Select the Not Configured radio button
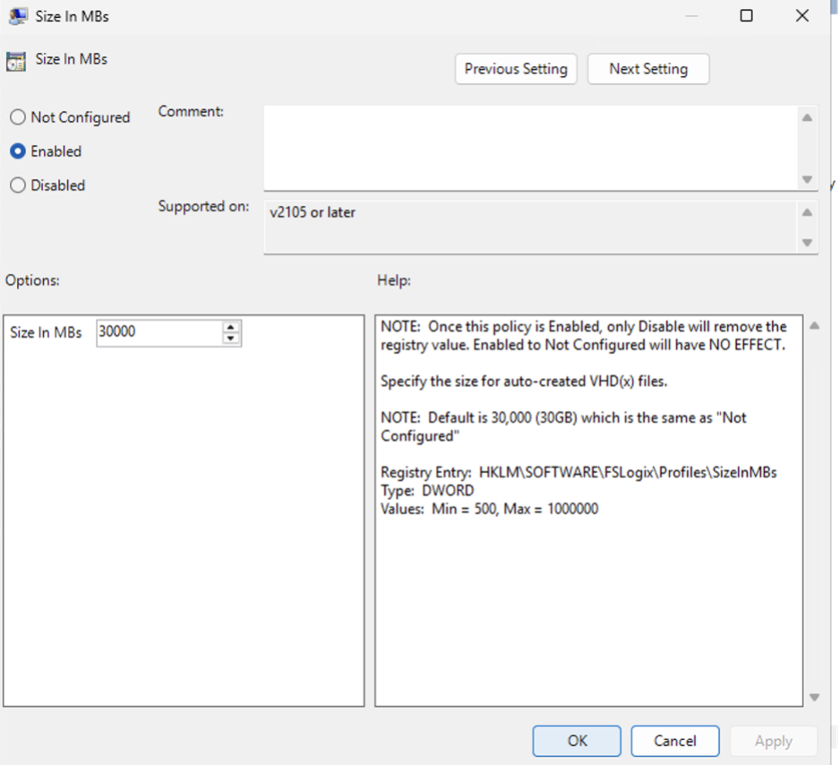This screenshot has height=766, width=840. 18,117
